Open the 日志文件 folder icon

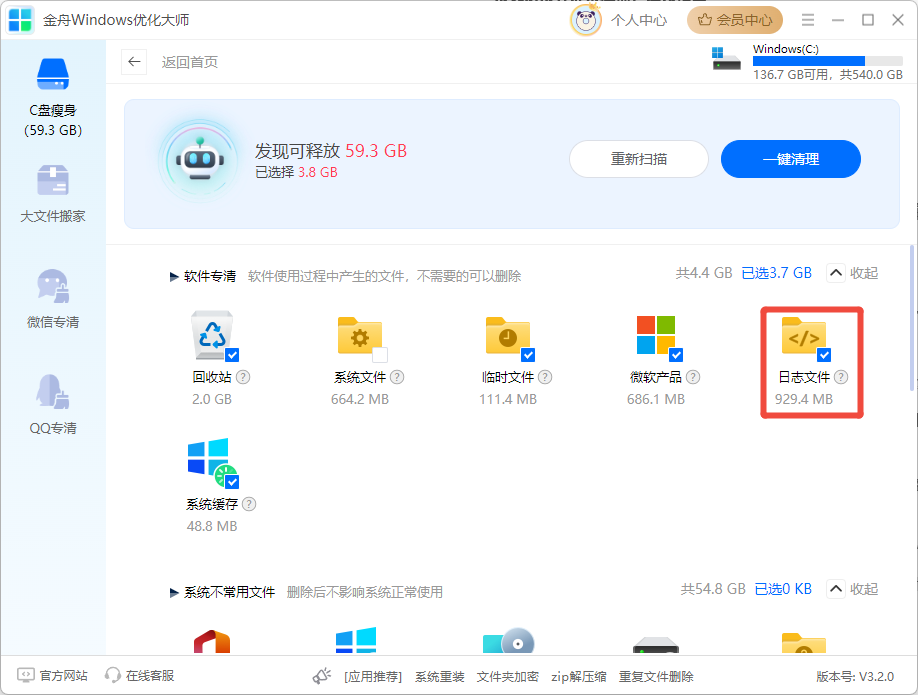[804, 336]
